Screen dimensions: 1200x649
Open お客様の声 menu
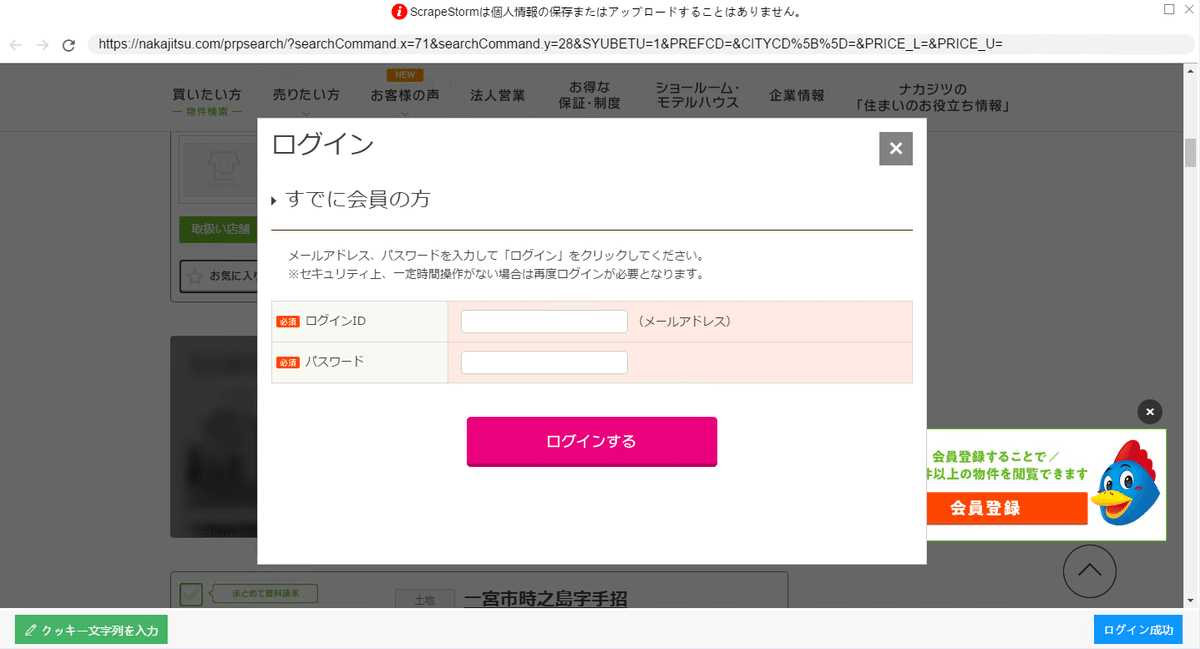pyautogui.click(x=405, y=96)
